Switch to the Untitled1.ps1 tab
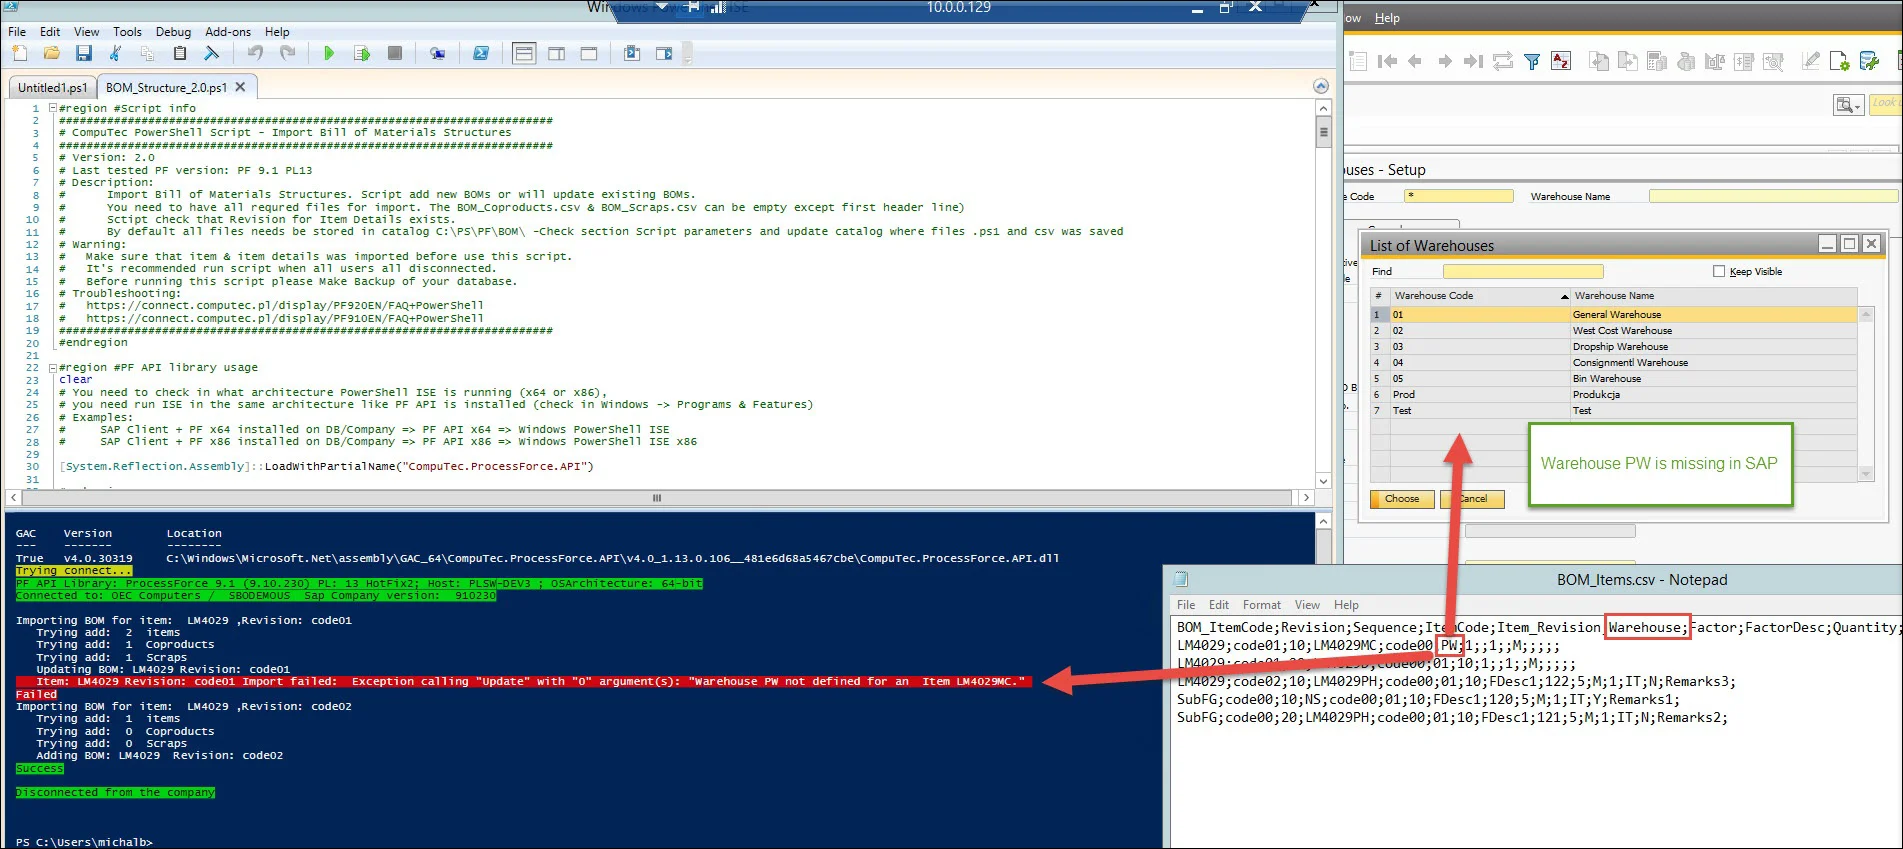This screenshot has width=1903, height=849. click(52, 88)
